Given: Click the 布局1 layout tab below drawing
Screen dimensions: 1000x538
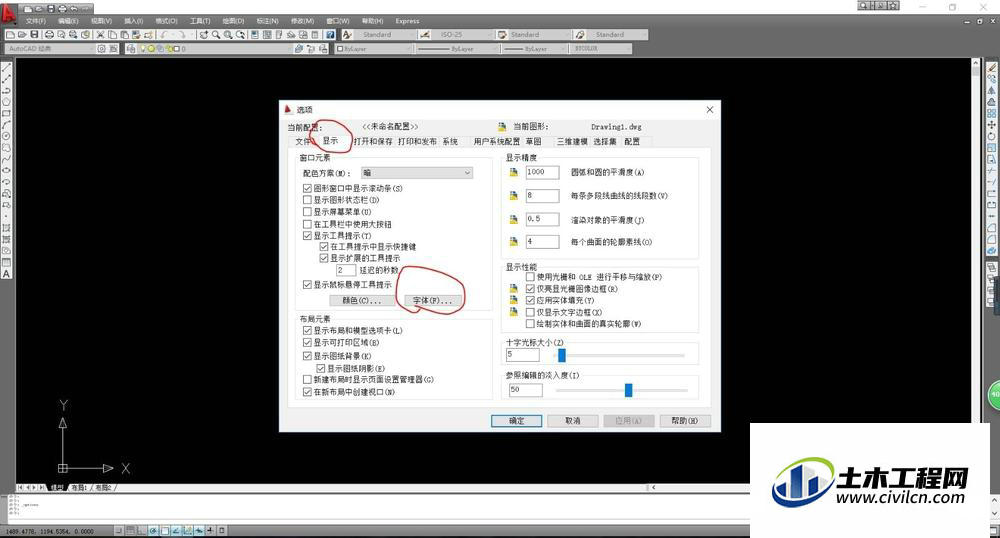Looking at the screenshot, I should [79, 488].
